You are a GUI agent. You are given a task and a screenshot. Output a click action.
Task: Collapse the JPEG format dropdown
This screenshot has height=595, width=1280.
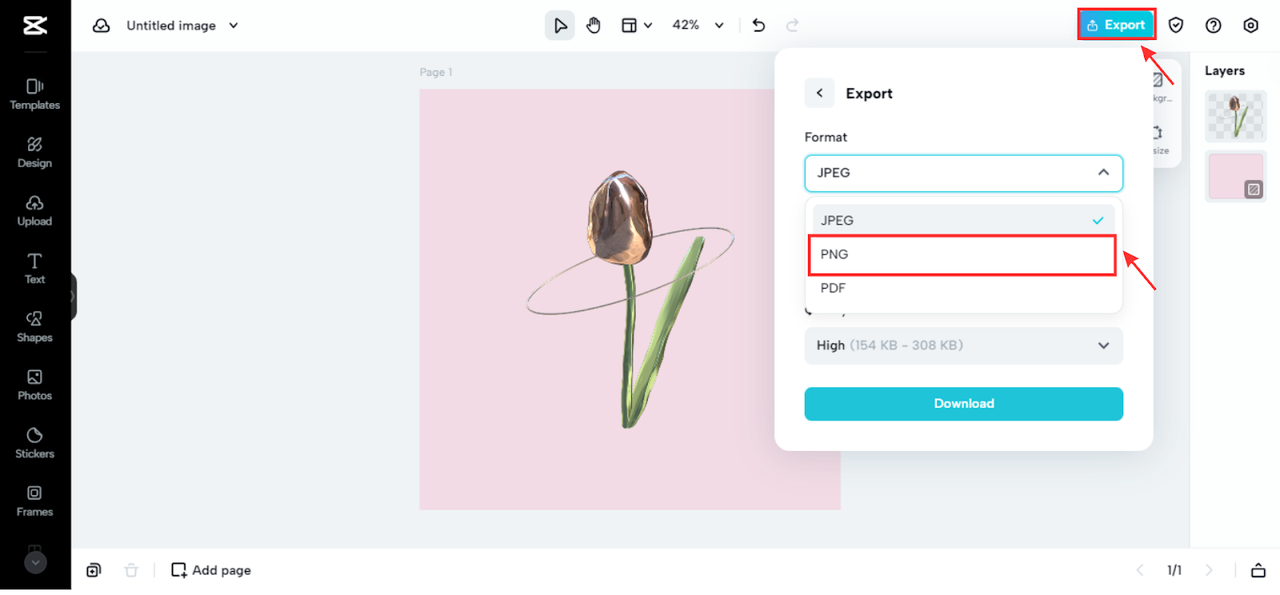coord(963,173)
